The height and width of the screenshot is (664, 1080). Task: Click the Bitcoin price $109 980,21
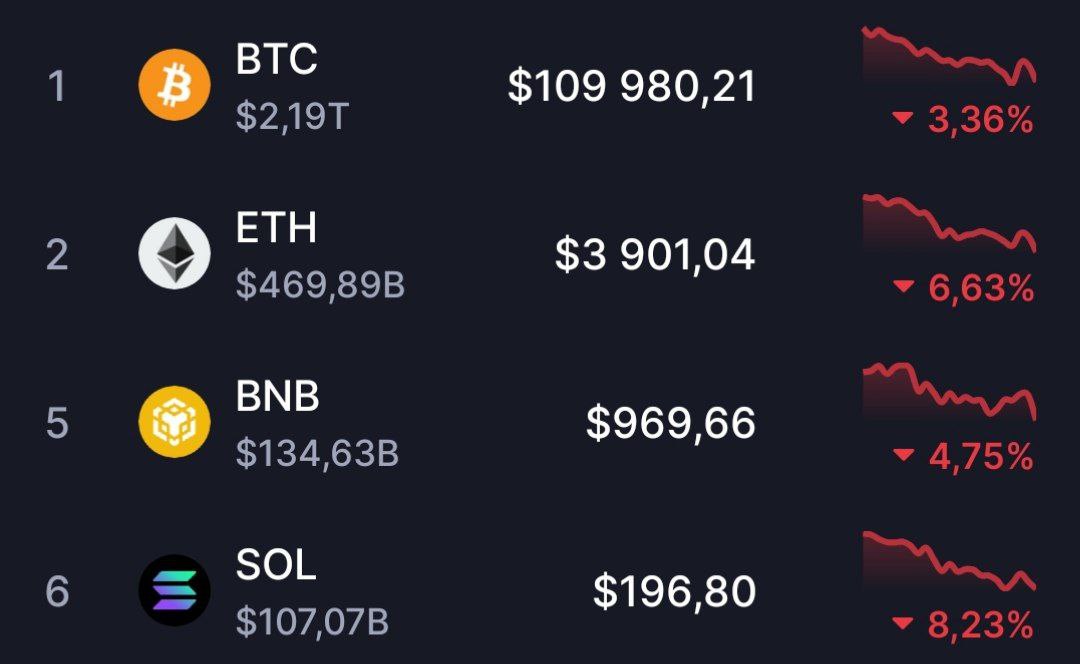pos(631,87)
